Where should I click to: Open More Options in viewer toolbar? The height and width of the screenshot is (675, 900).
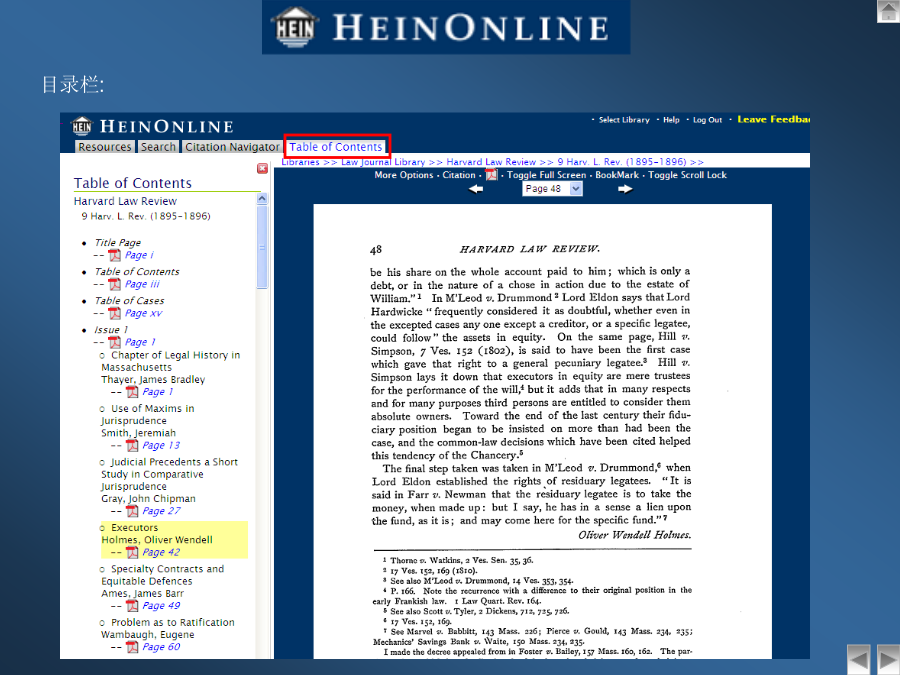pos(404,175)
